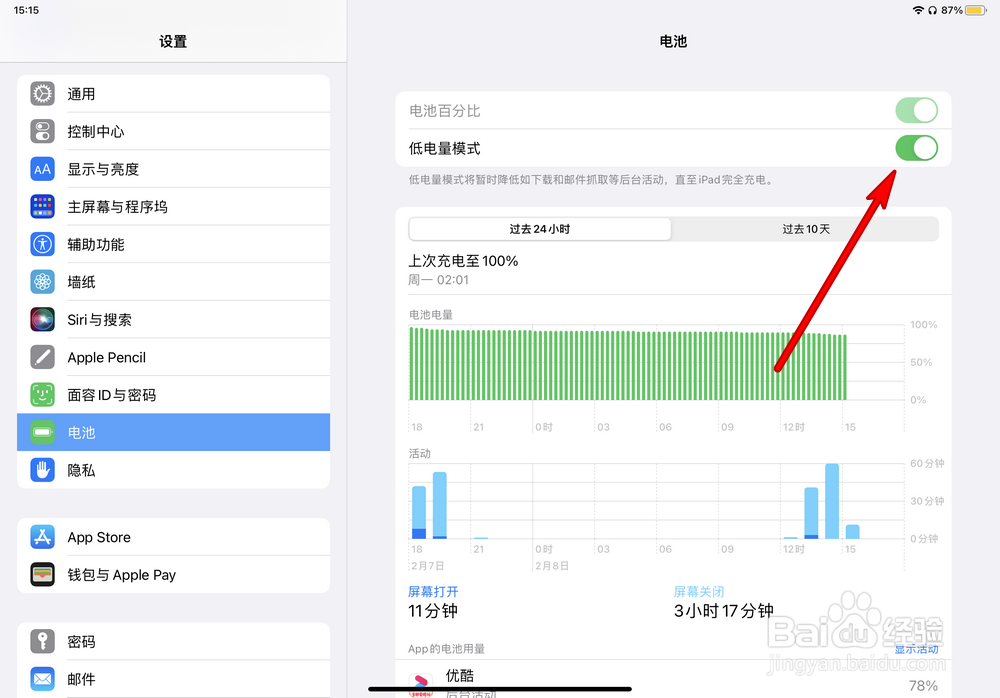The height and width of the screenshot is (698, 1000).
Task: Open the 通用 settings icon
Action: pos(42,93)
